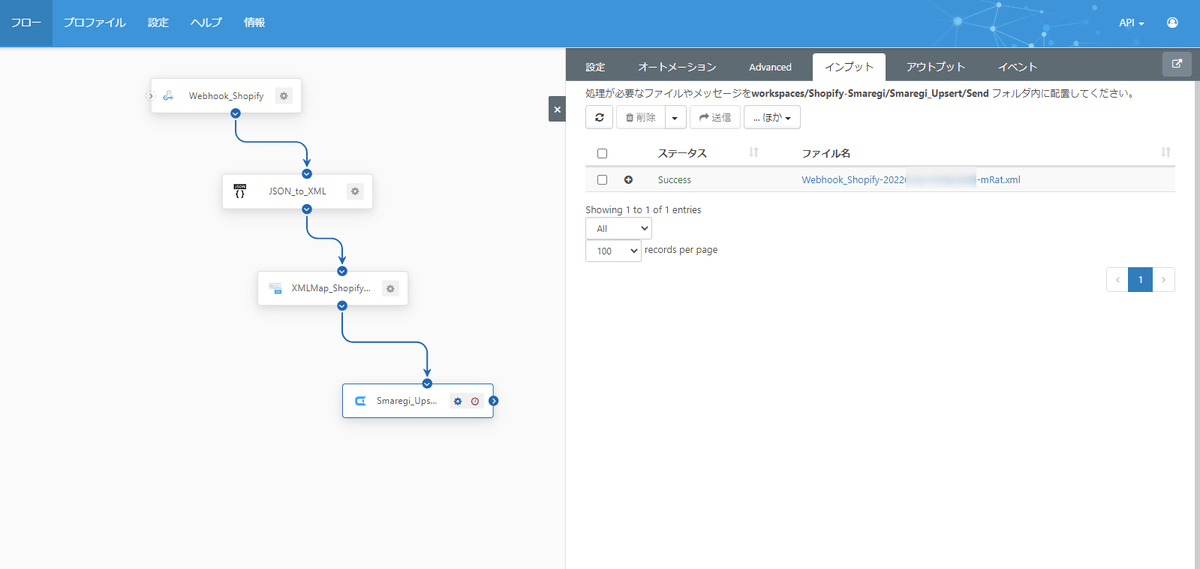Open settings gear on Webhook_Shopify connector
This screenshot has height=569, width=1200.
coord(284,96)
